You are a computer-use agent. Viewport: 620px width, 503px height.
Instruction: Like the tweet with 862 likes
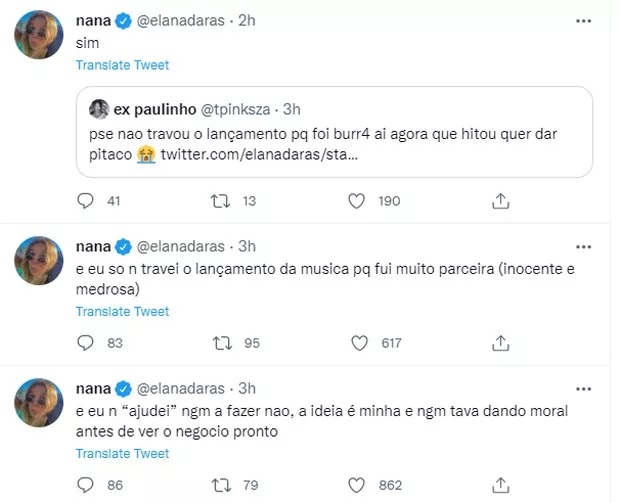(355, 484)
